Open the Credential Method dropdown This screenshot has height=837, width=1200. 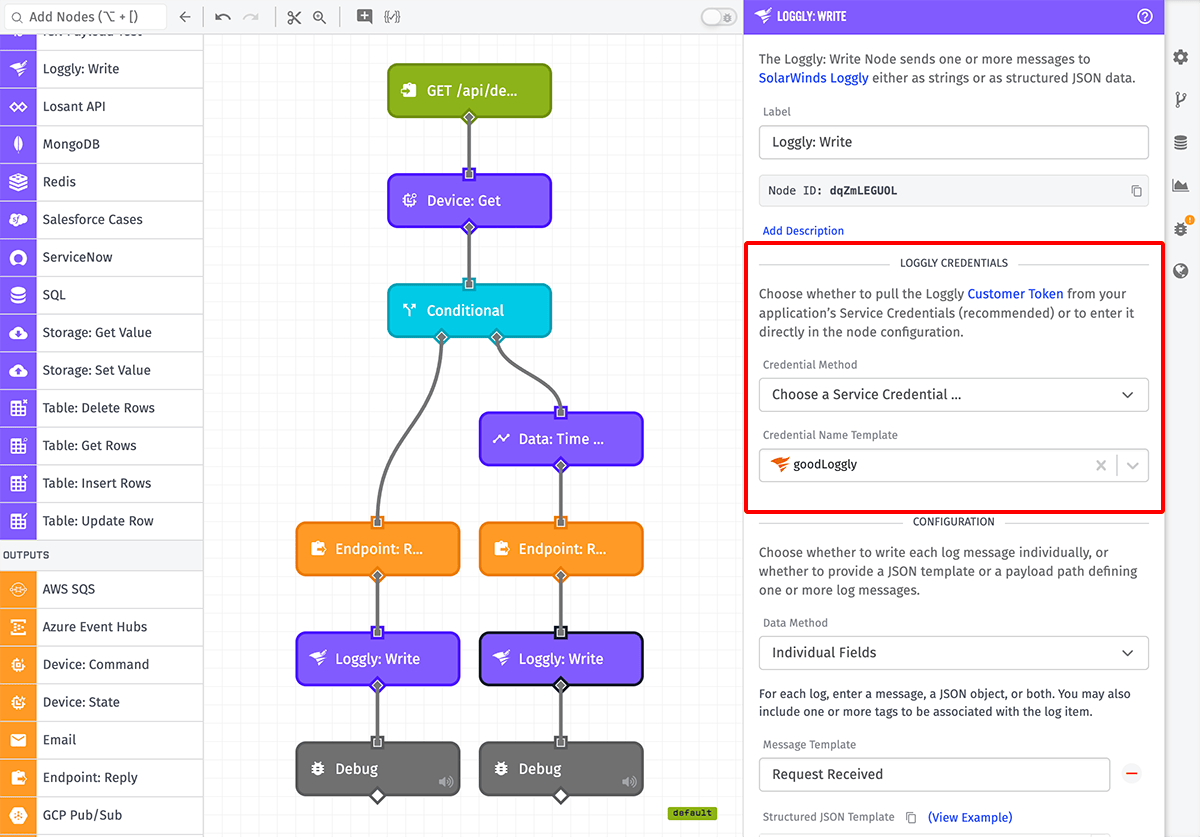953,394
